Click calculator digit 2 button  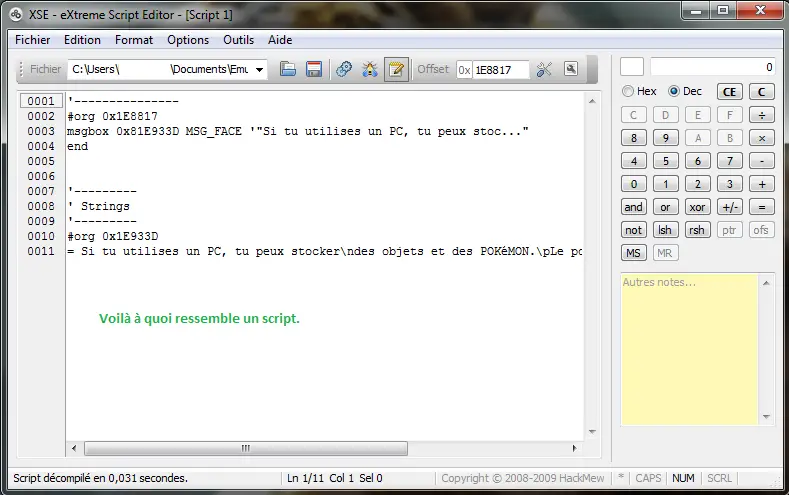[697, 184]
